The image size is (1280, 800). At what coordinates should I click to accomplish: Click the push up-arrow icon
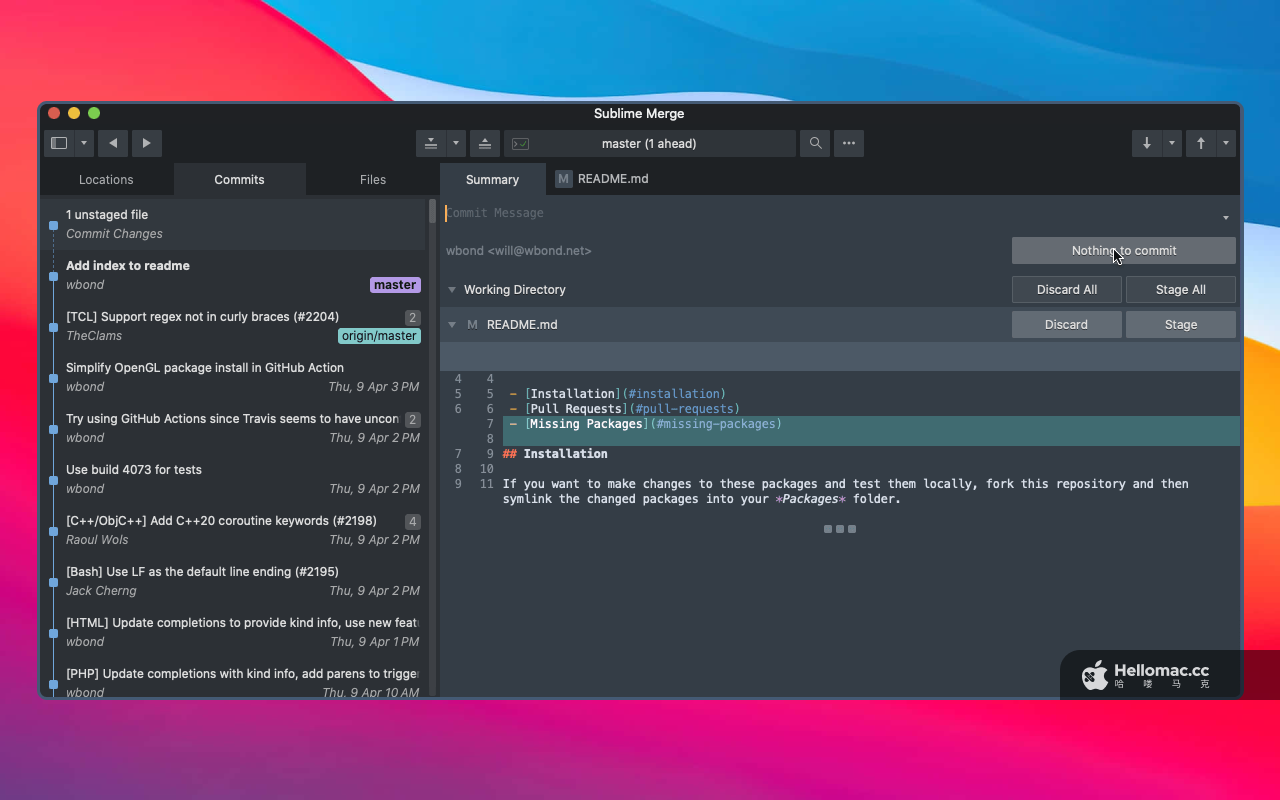coord(1201,143)
